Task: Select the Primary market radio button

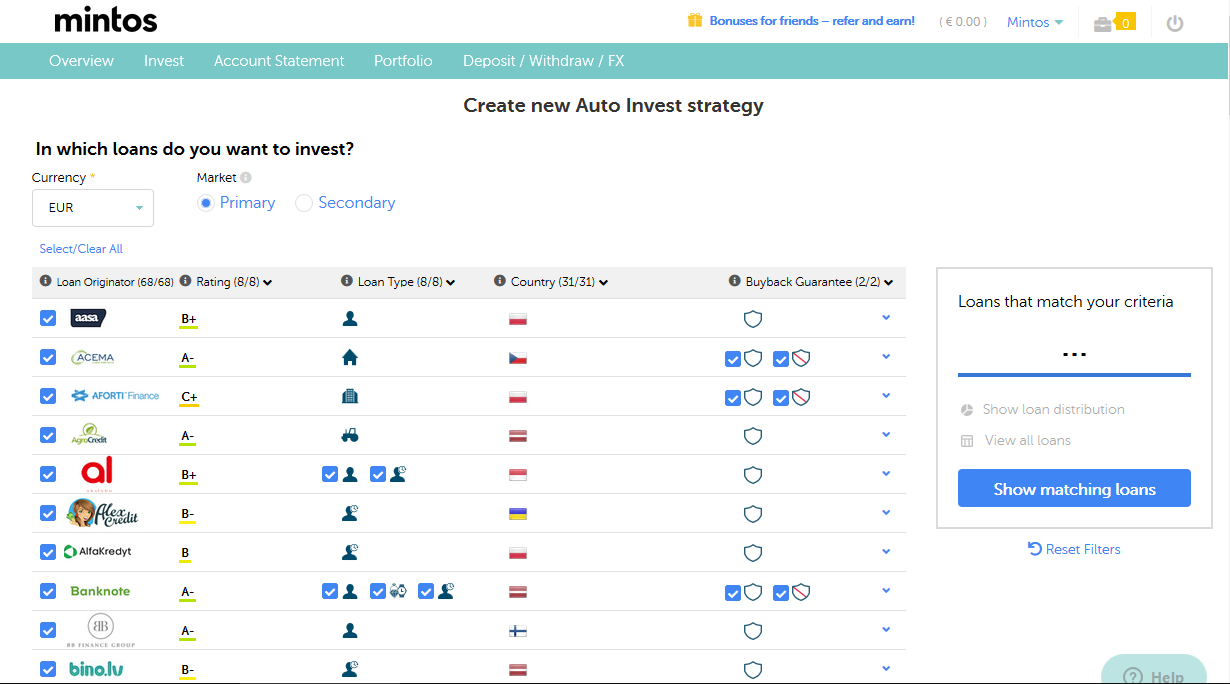Action: point(206,203)
